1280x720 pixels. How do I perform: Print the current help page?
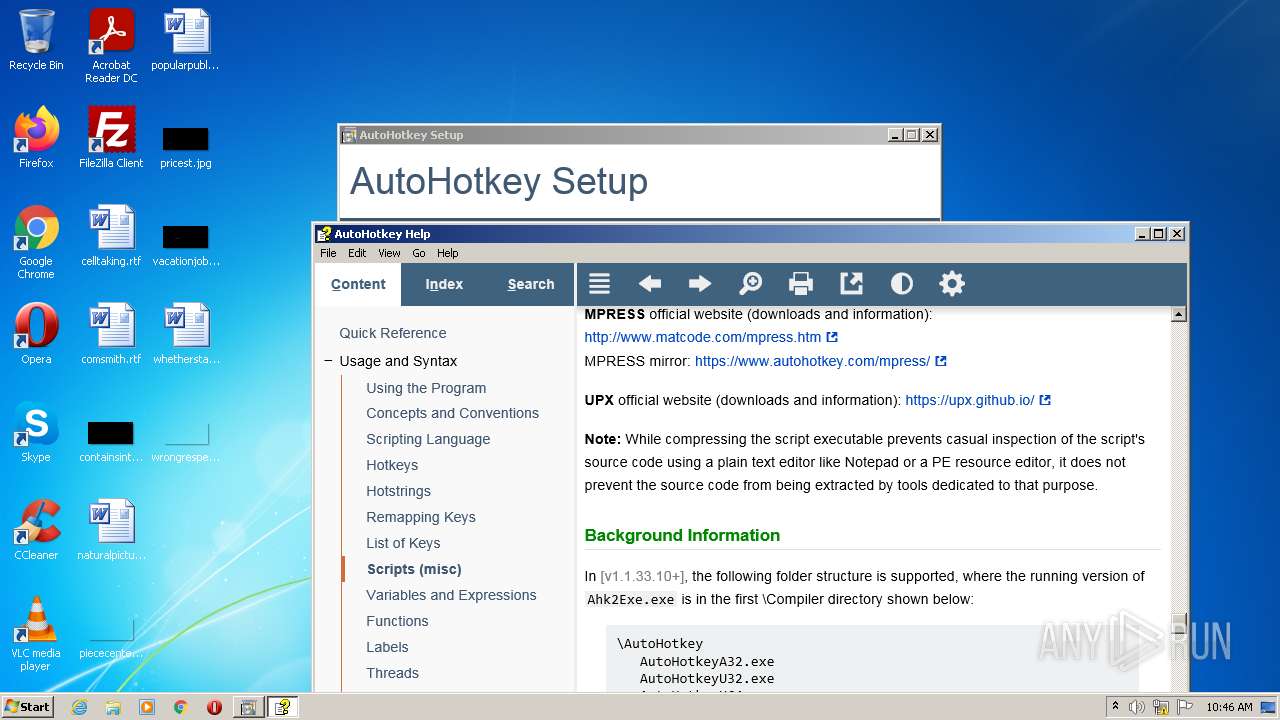(801, 284)
